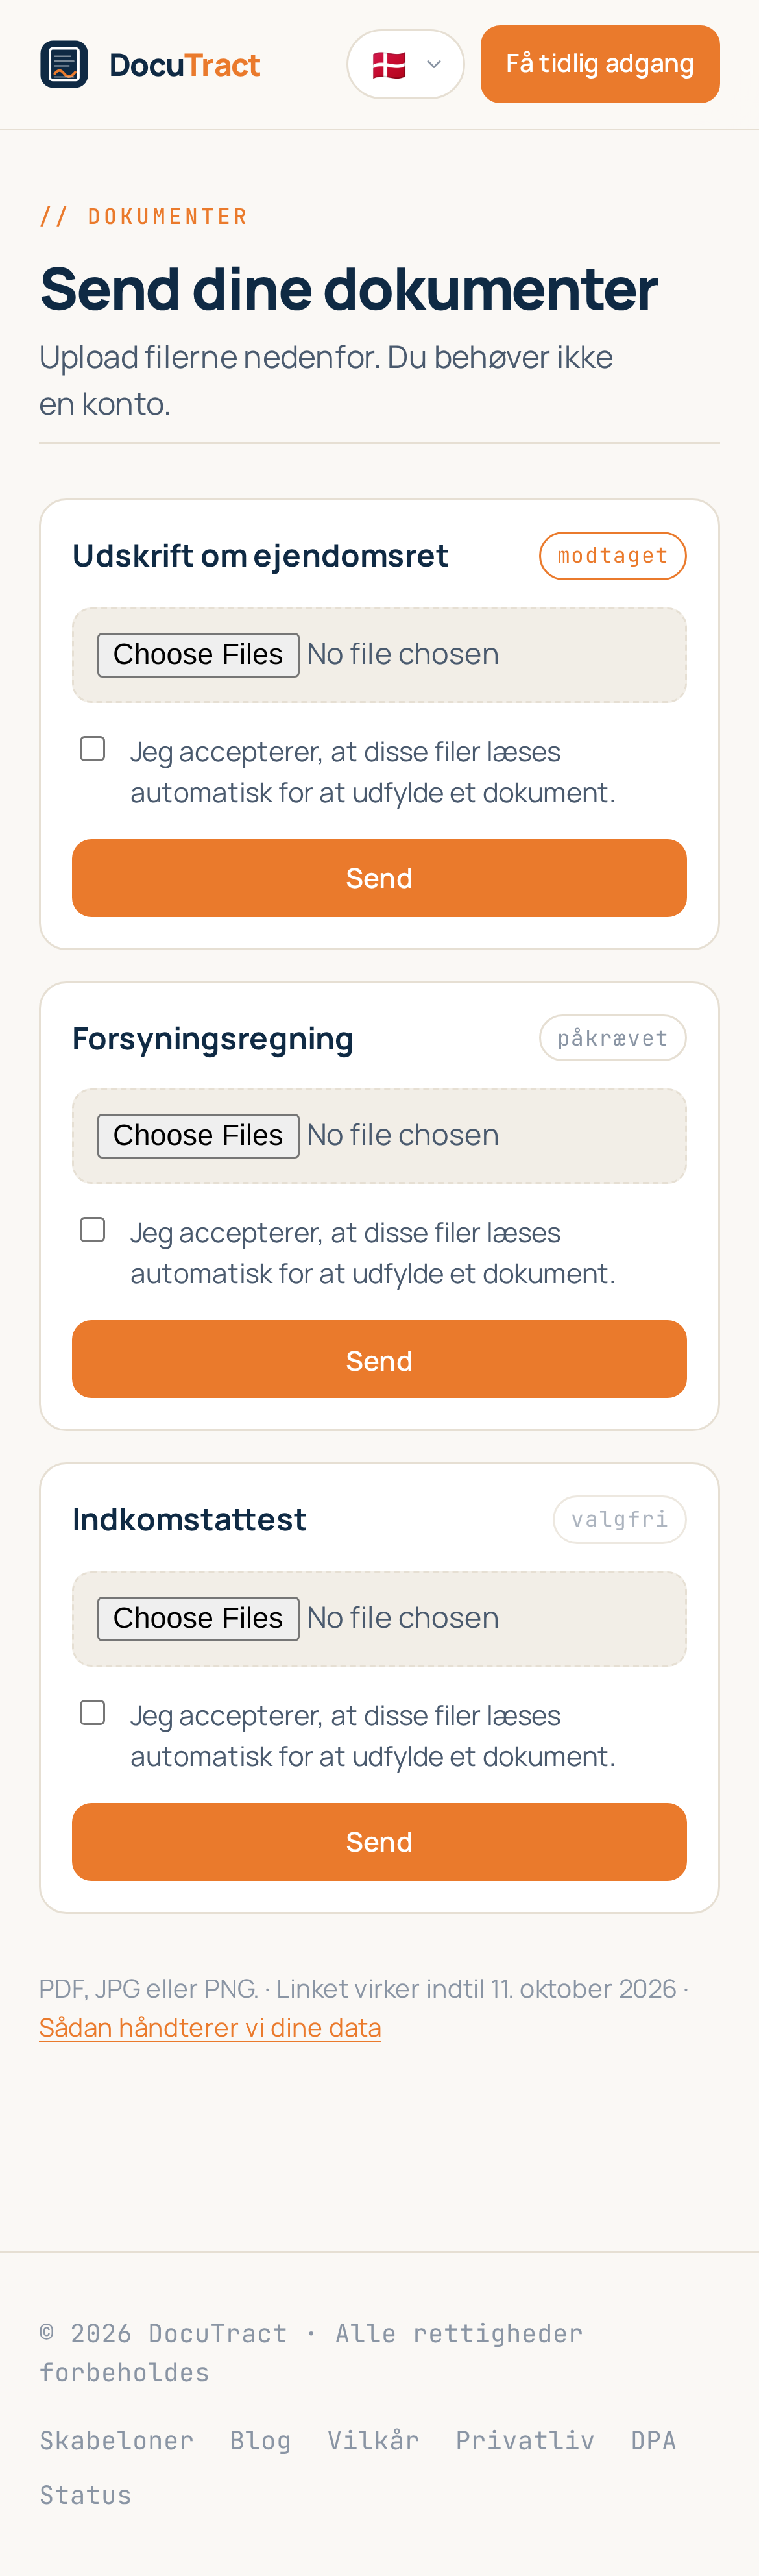
Task: Open the Status footer link
Action: [86, 2496]
